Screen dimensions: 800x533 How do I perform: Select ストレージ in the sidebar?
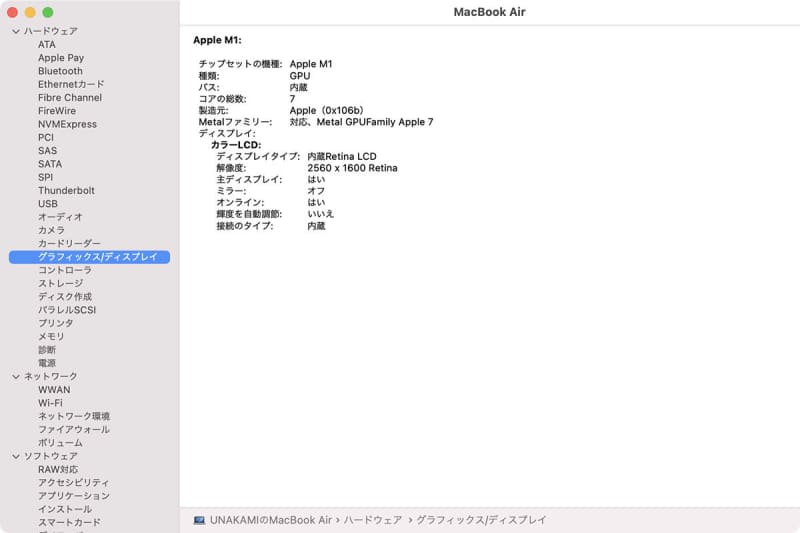[x=61, y=284]
